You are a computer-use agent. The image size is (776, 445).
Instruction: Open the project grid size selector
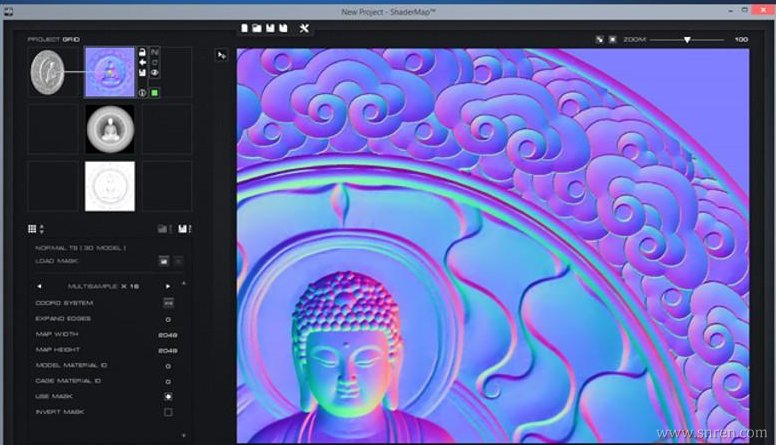pyautogui.click(x=35, y=229)
